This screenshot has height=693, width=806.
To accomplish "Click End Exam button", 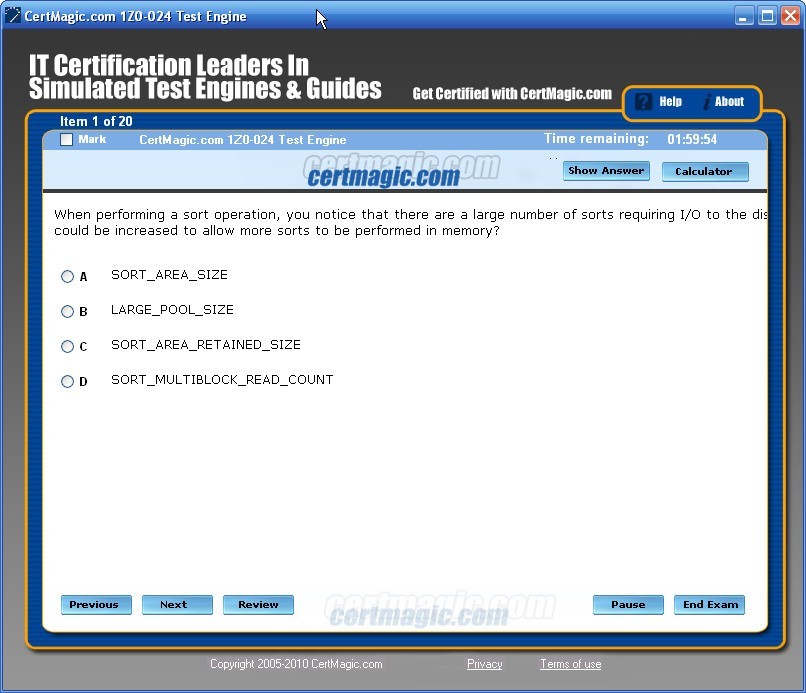I will click(x=710, y=605).
